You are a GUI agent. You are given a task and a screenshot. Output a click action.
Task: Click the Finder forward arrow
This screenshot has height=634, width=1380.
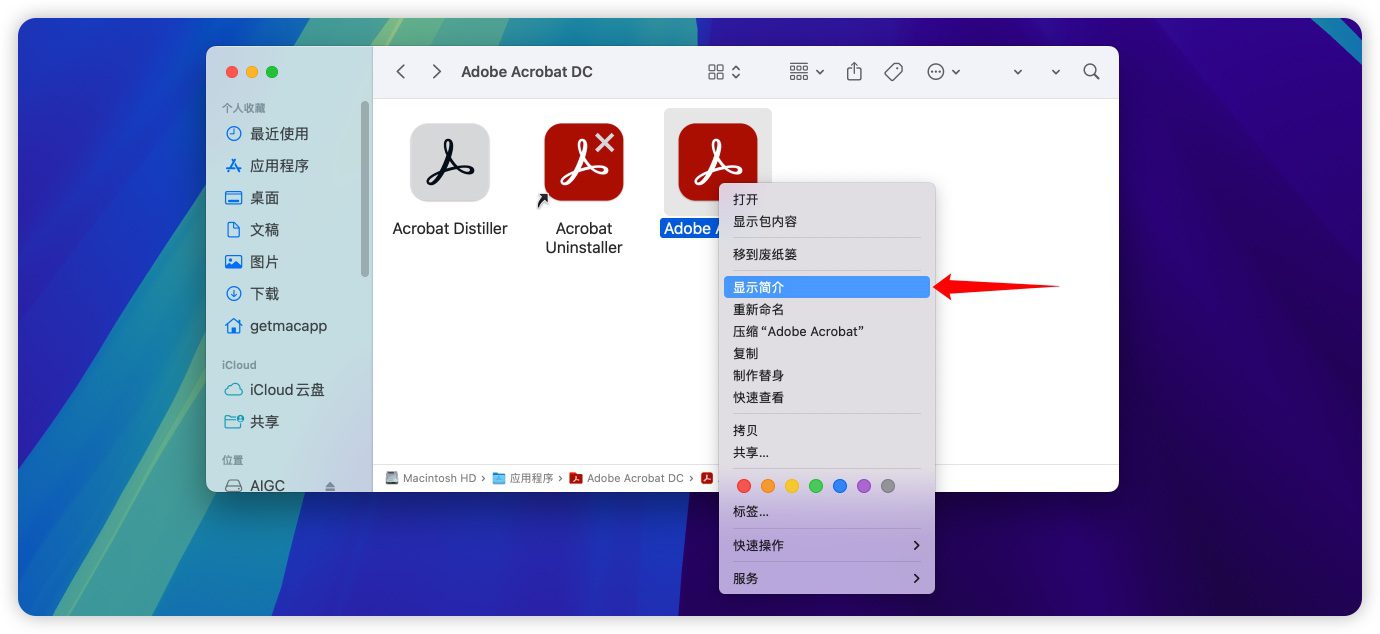tap(436, 72)
